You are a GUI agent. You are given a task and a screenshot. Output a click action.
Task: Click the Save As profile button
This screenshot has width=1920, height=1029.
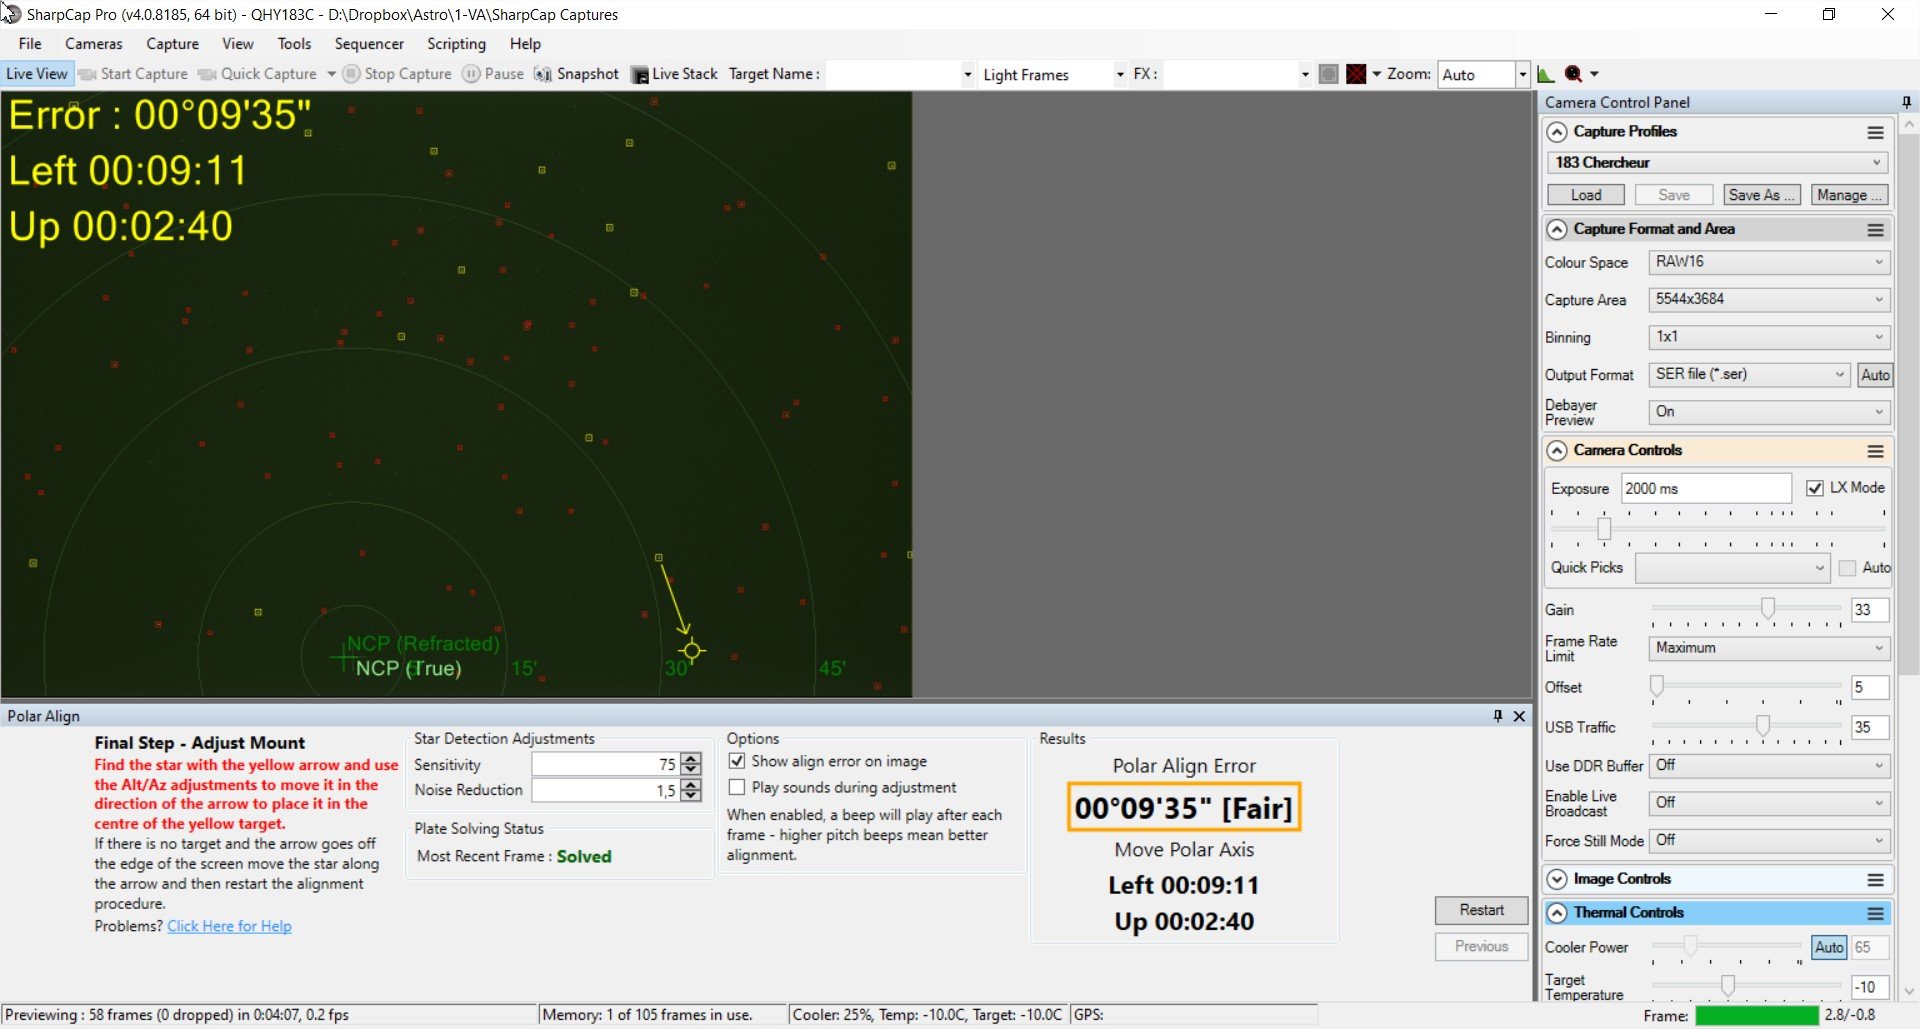pos(1762,195)
